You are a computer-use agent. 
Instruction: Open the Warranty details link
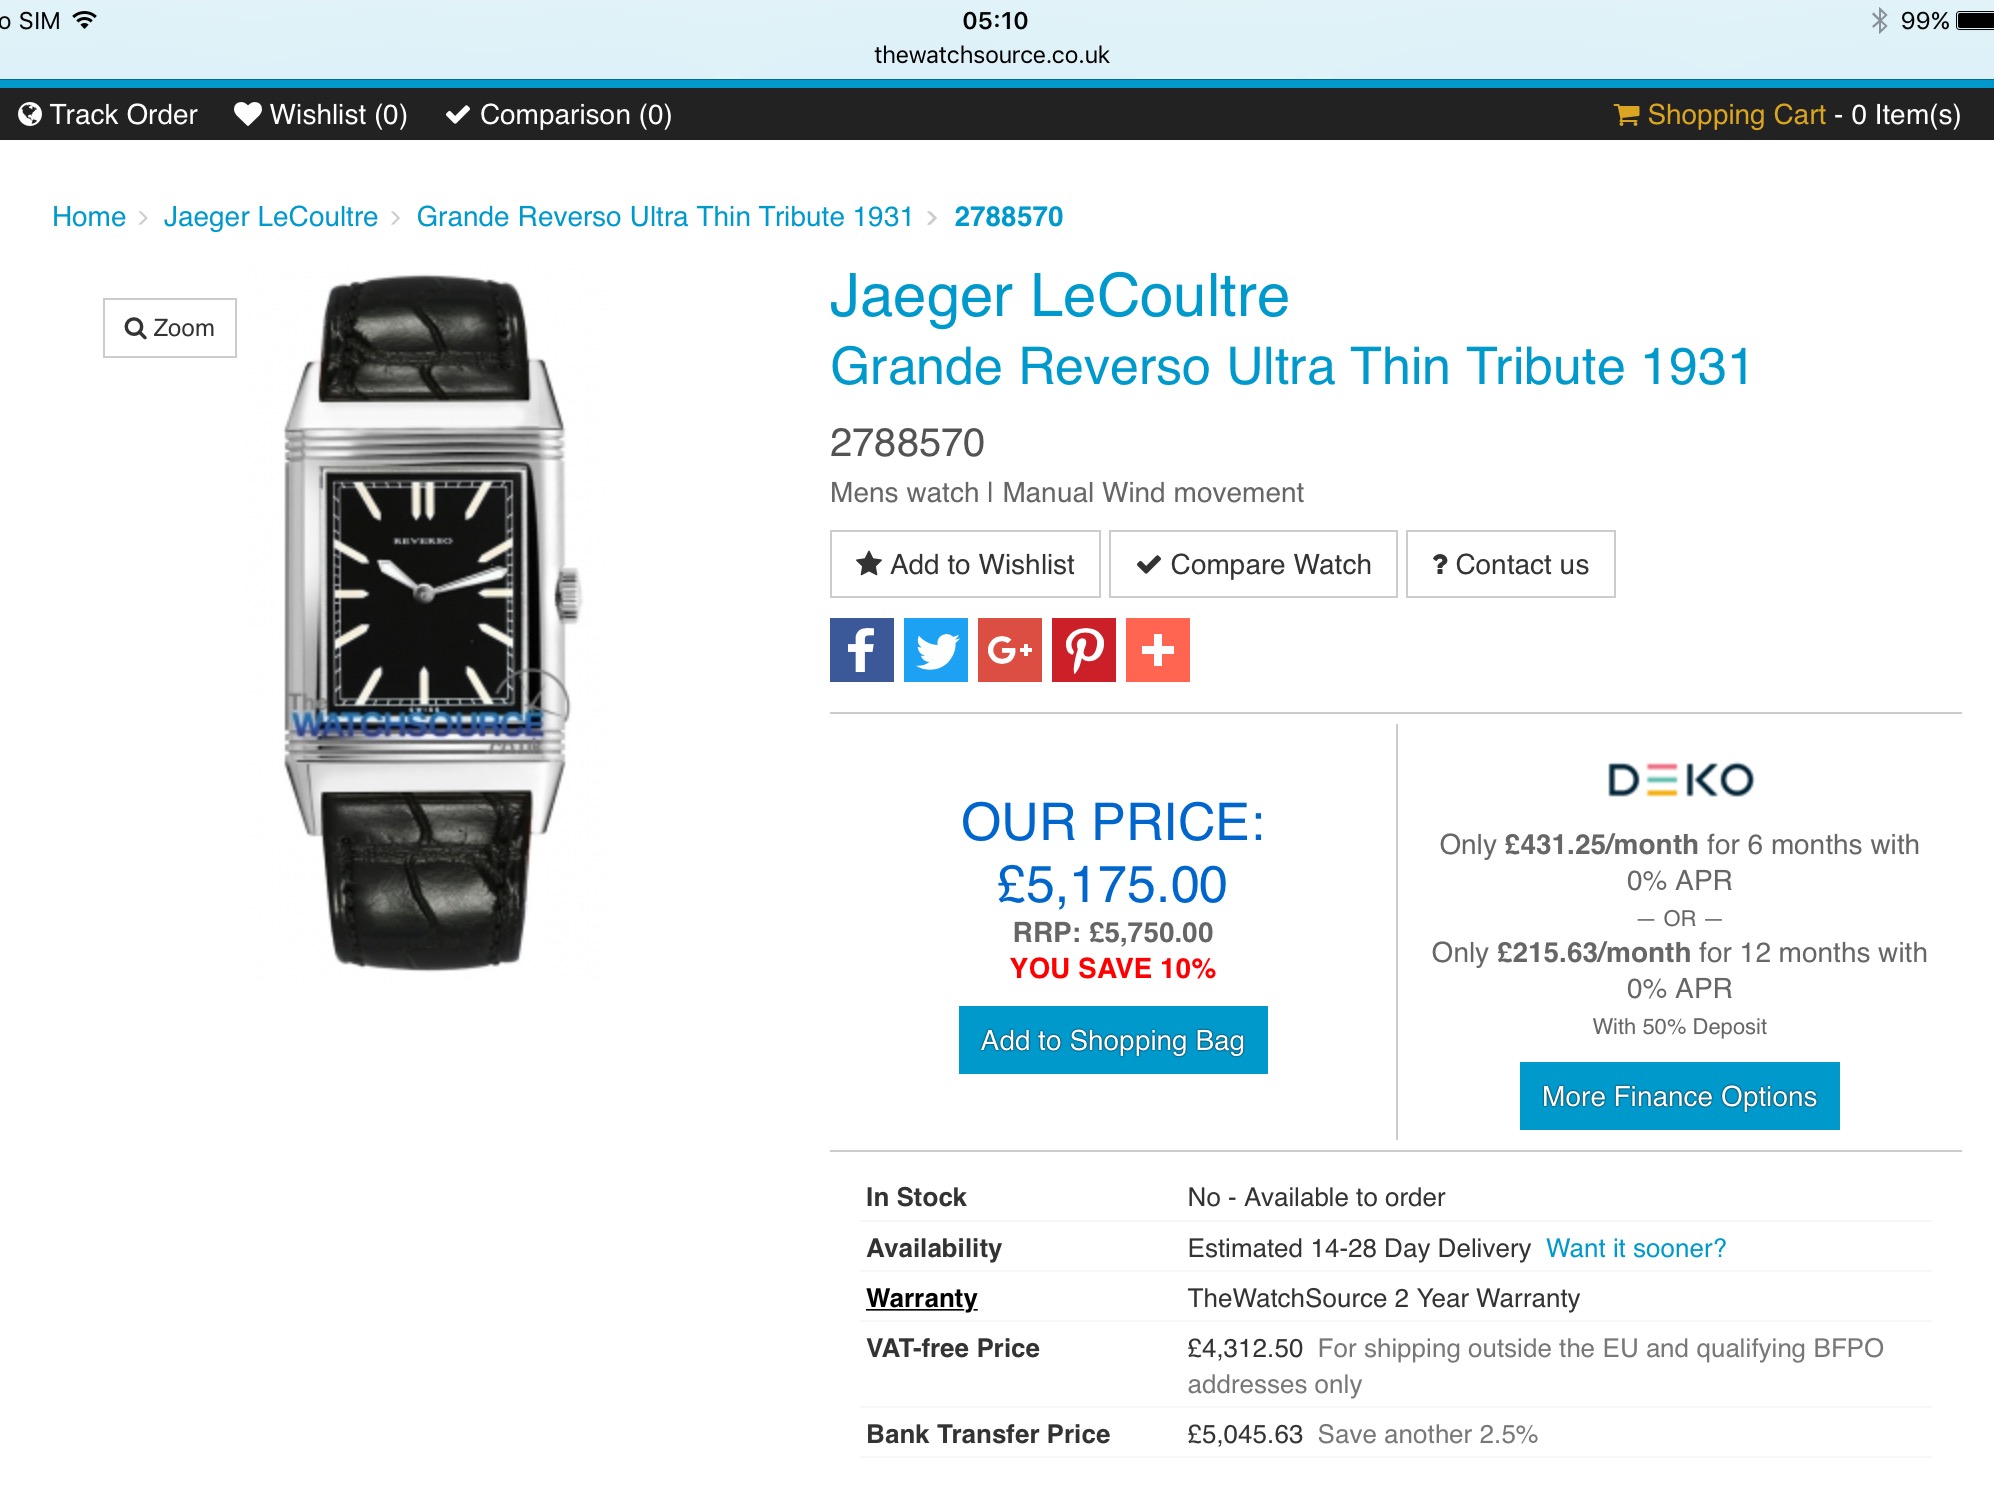click(921, 1298)
